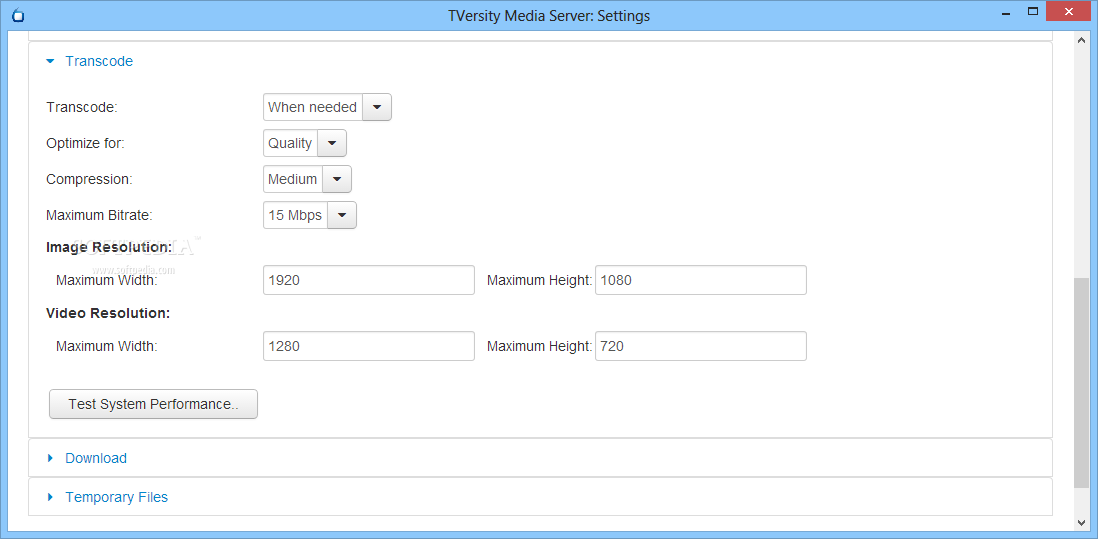Click the 'Image Resolution:' heading
Screen dimensions: 1098x539
click(x=109, y=247)
